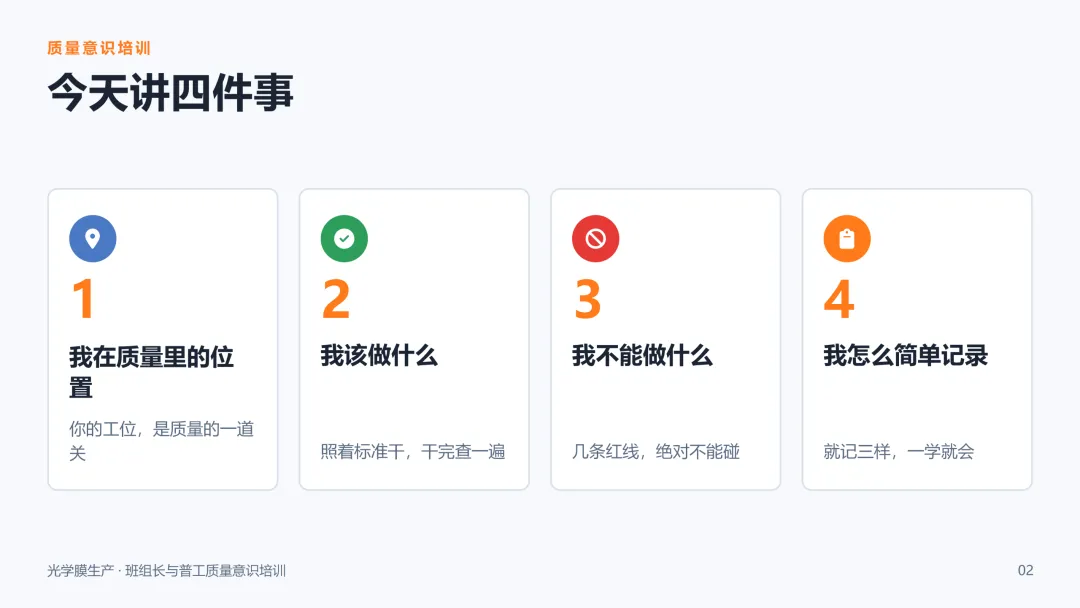Click the orange number 3
The height and width of the screenshot is (608, 1080).
coord(588,299)
